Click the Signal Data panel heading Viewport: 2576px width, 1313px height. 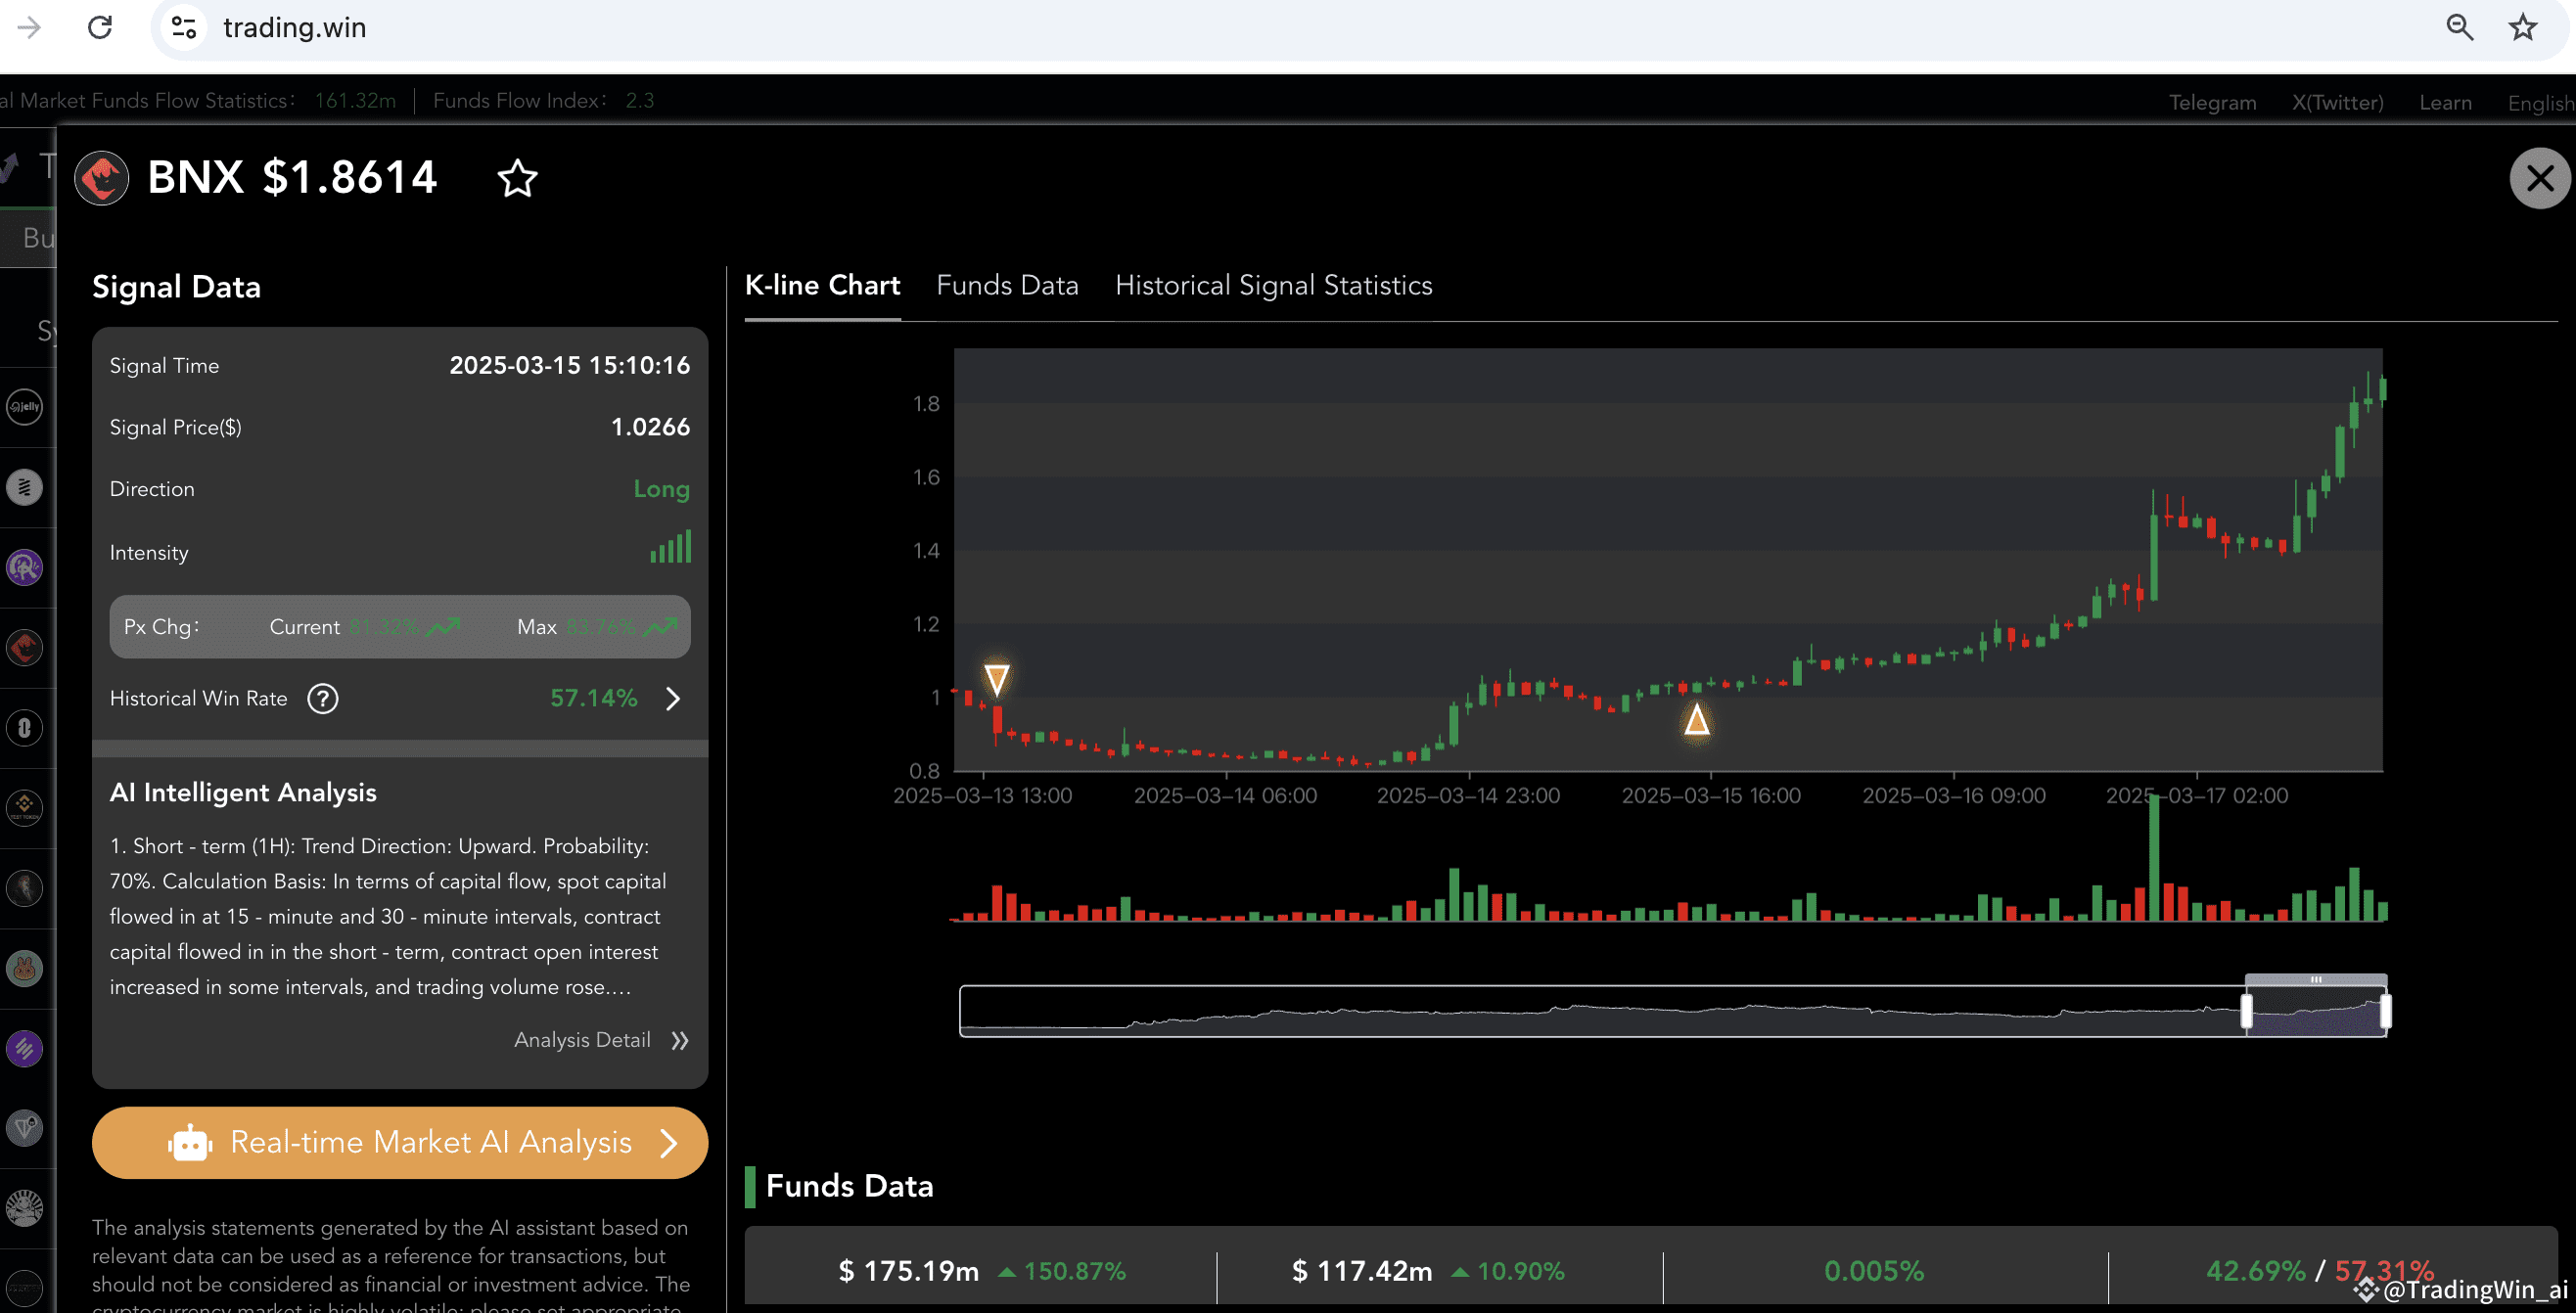pyautogui.click(x=176, y=287)
